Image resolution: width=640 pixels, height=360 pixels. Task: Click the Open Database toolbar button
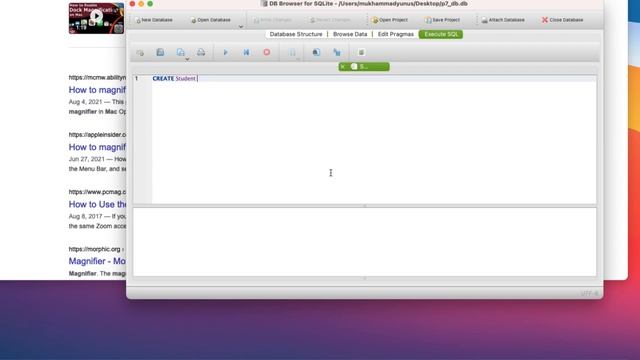211,20
